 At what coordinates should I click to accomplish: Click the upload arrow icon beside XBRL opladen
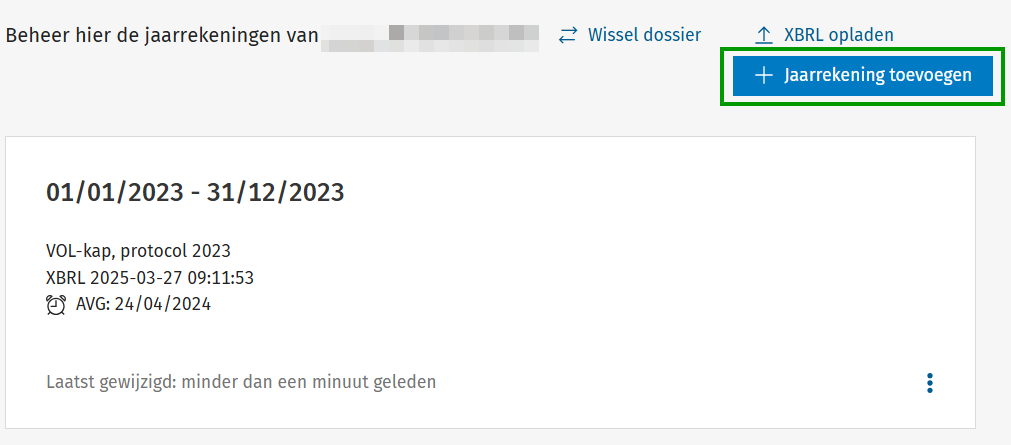(763, 35)
